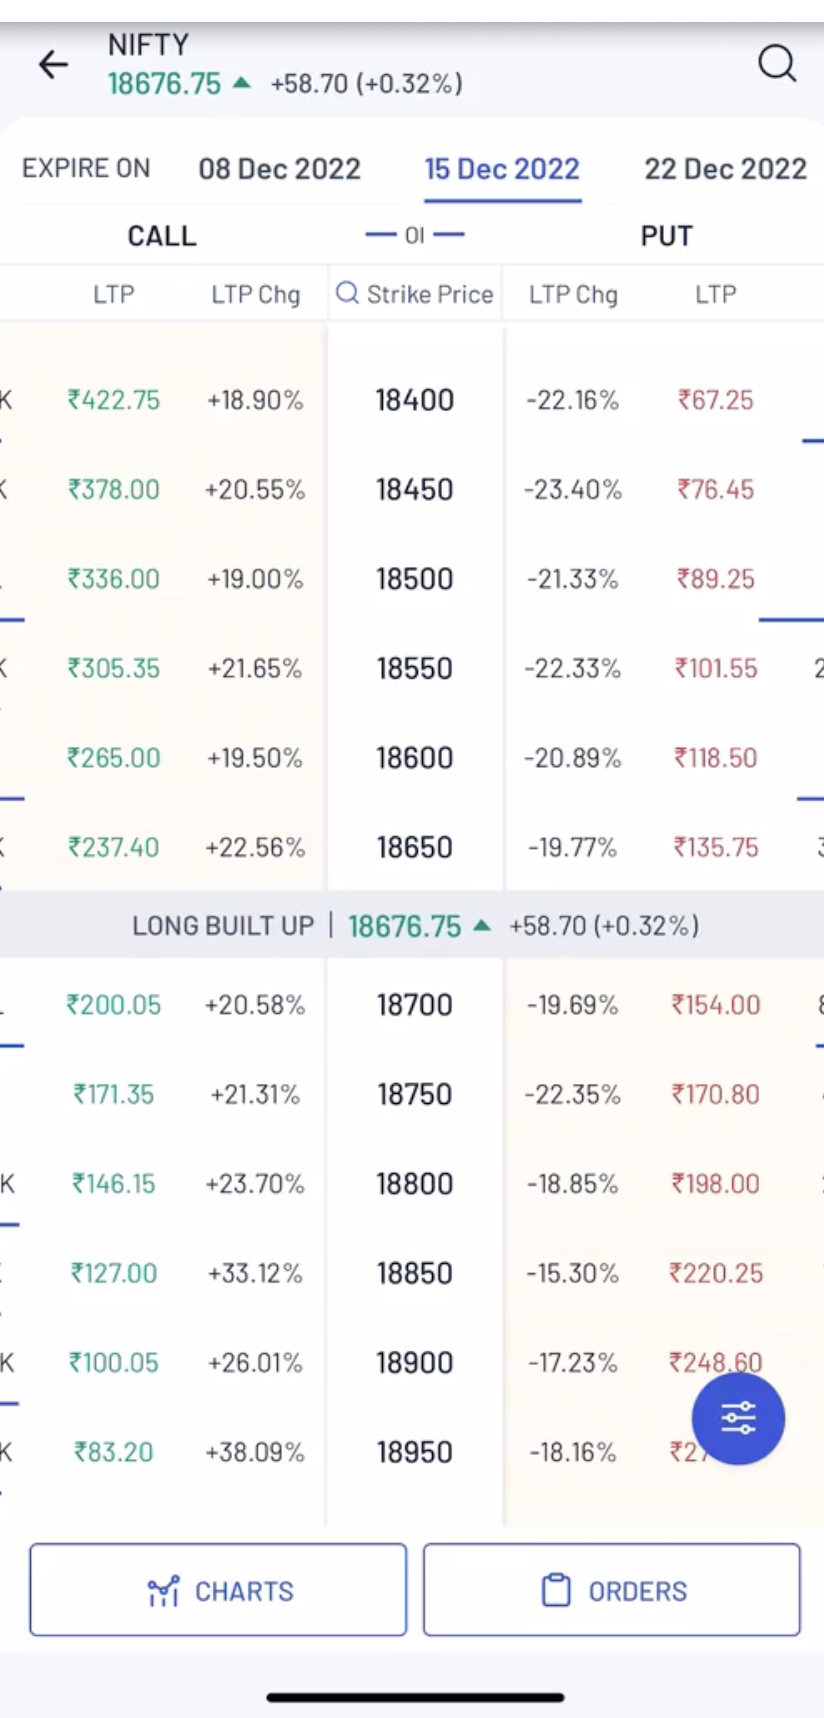Tap the back arrow icon
The image size is (824, 1718).
click(53, 65)
